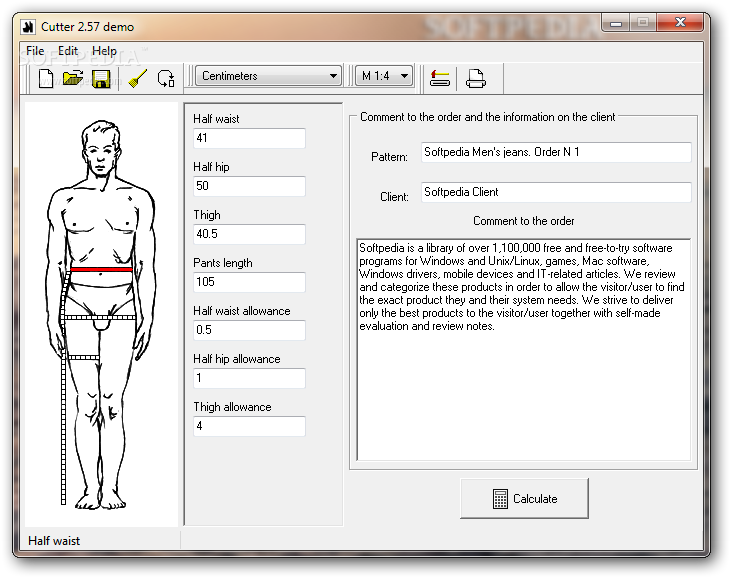Open the Help menu
Image resolution: width=731 pixels, height=578 pixels.
[104, 51]
